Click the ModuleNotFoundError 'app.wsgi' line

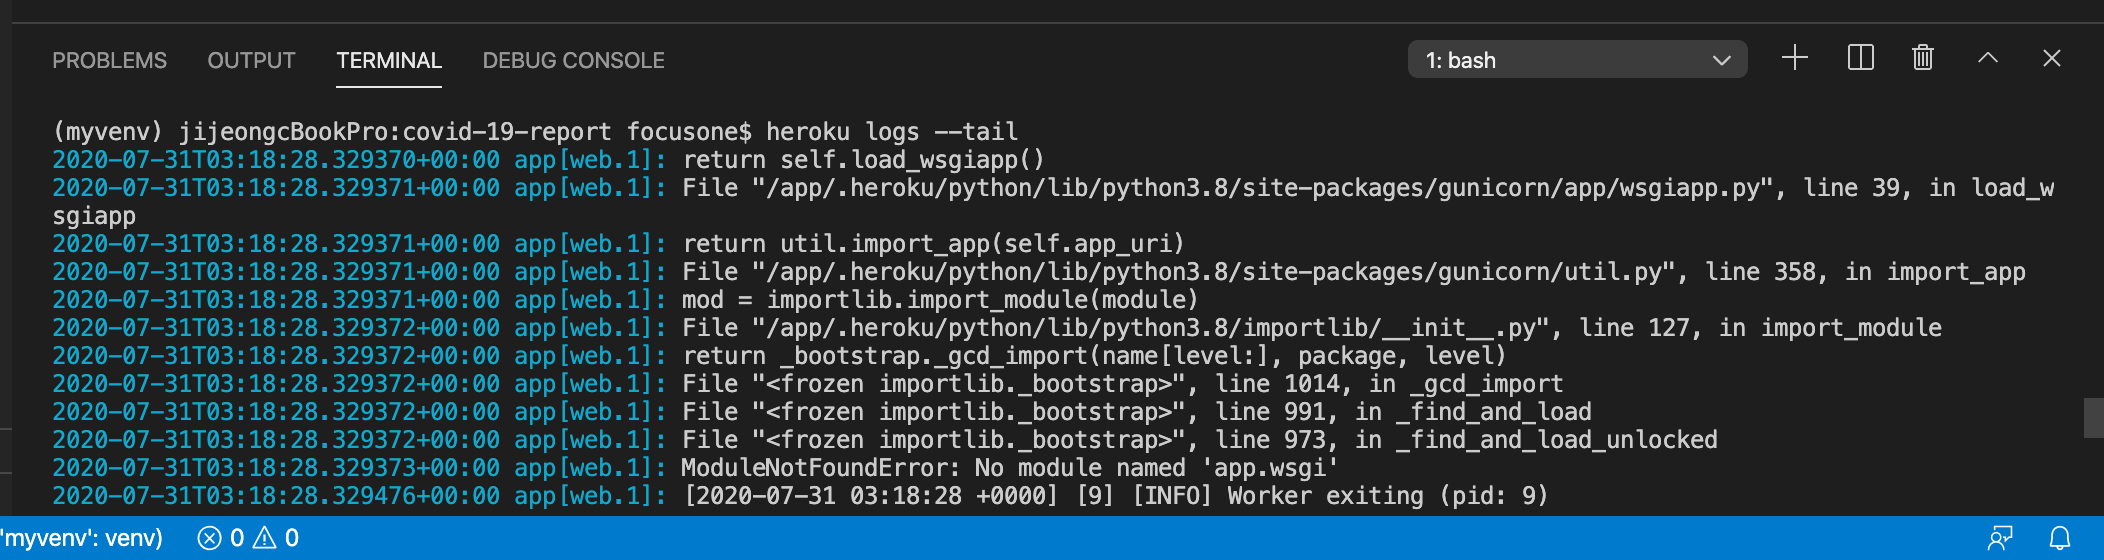point(1009,468)
